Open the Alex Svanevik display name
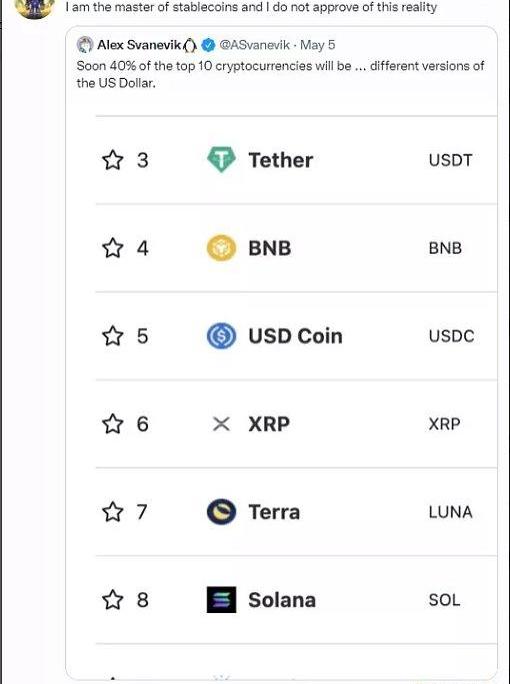Screen dimensions: 510x684 coord(139,45)
